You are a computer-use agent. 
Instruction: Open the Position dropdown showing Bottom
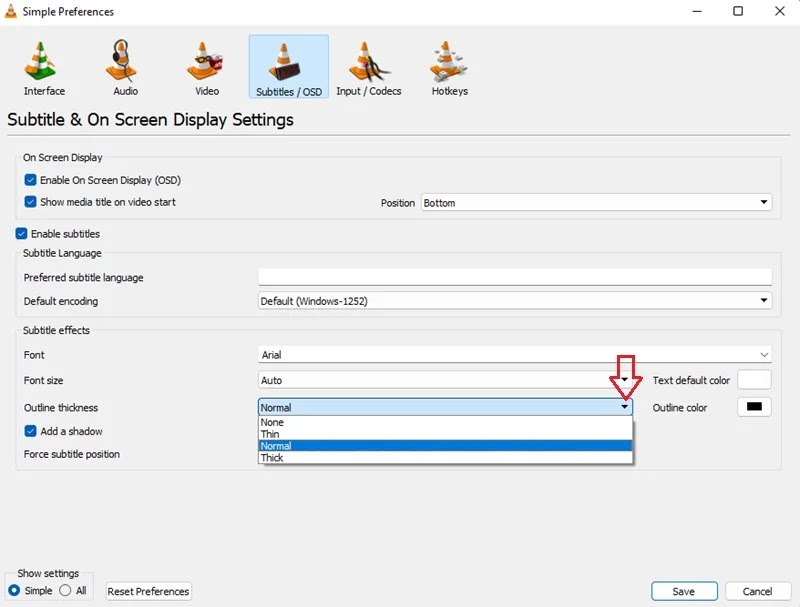click(x=596, y=203)
